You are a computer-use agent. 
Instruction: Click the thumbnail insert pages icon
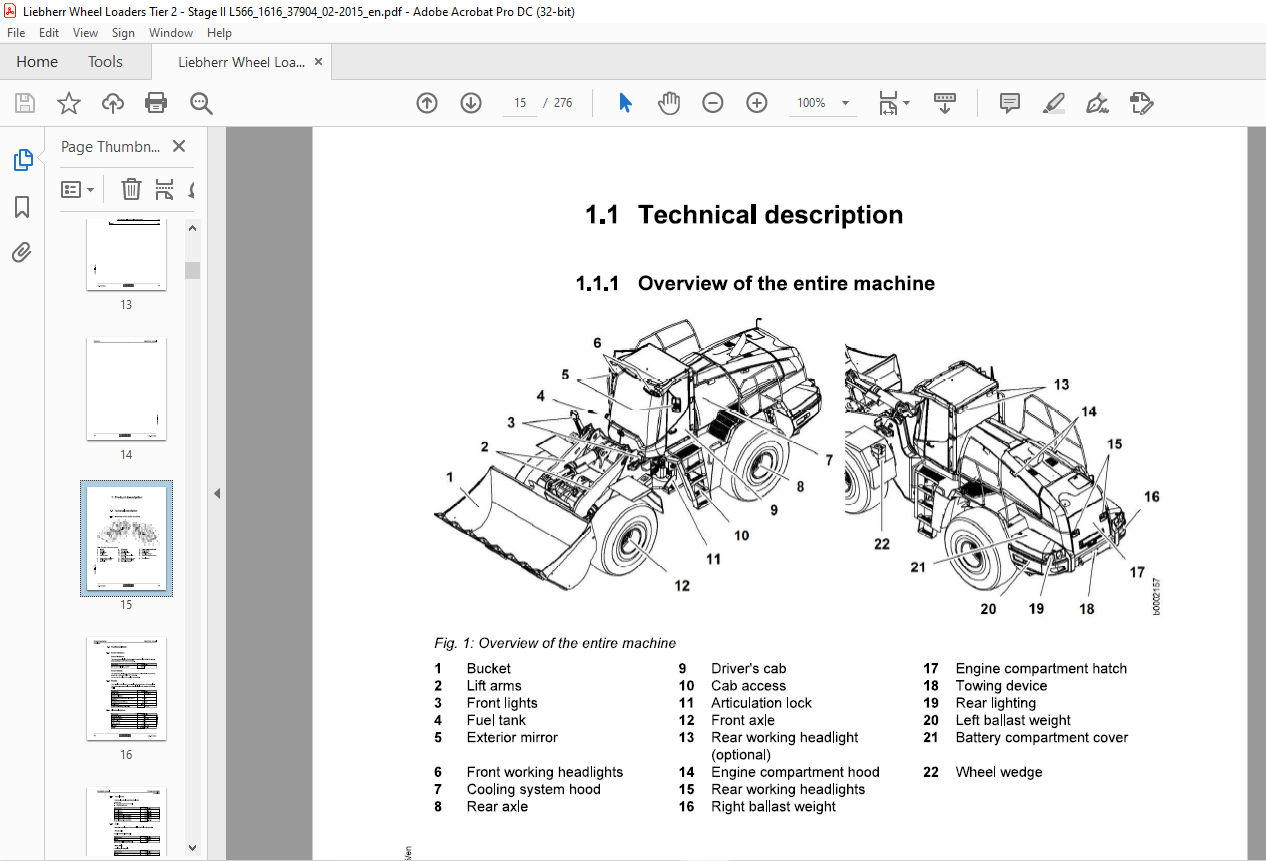pyautogui.click(x=165, y=189)
